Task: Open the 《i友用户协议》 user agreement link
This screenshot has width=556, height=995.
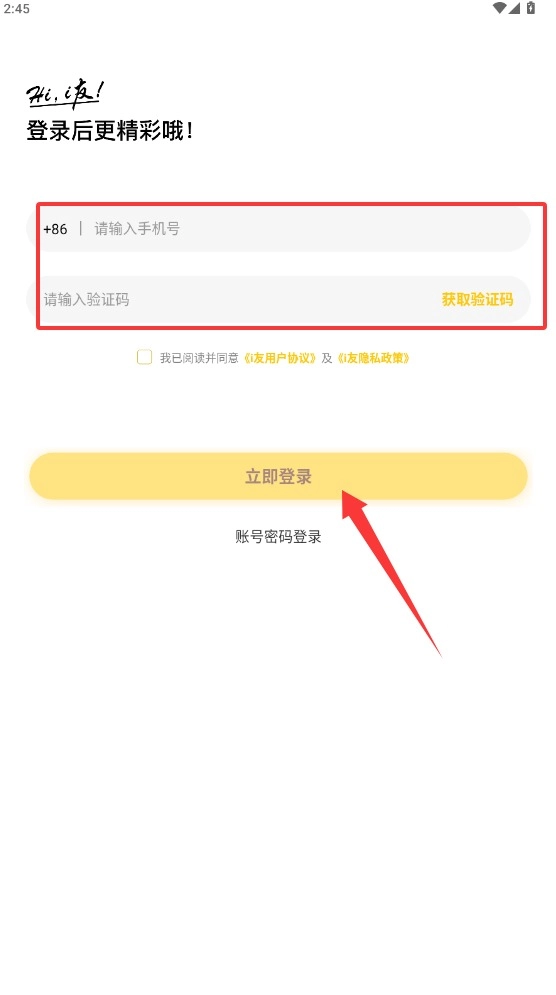Action: tap(280, 358)
